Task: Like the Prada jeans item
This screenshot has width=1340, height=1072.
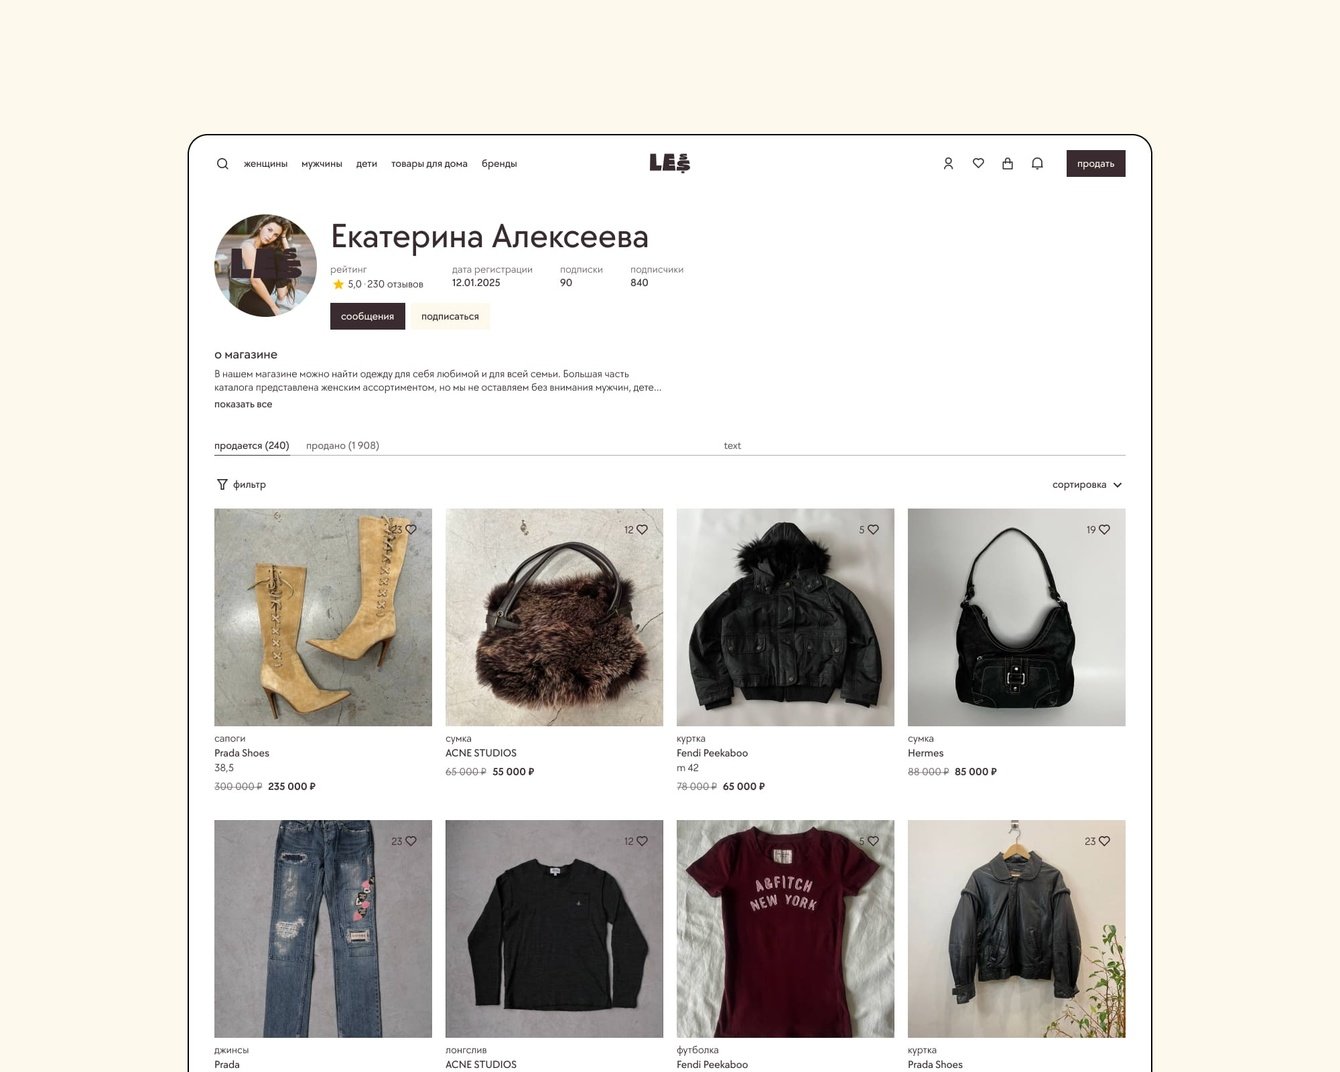Action: 411,842
